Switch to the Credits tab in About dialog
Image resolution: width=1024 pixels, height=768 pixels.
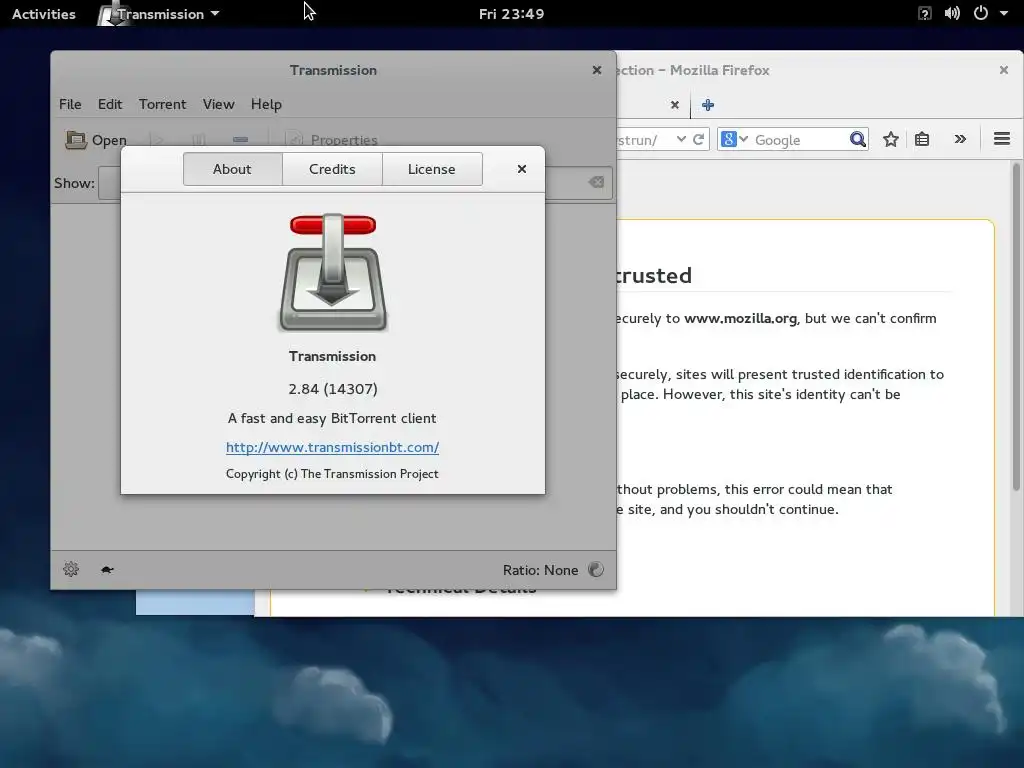(332, 169)
